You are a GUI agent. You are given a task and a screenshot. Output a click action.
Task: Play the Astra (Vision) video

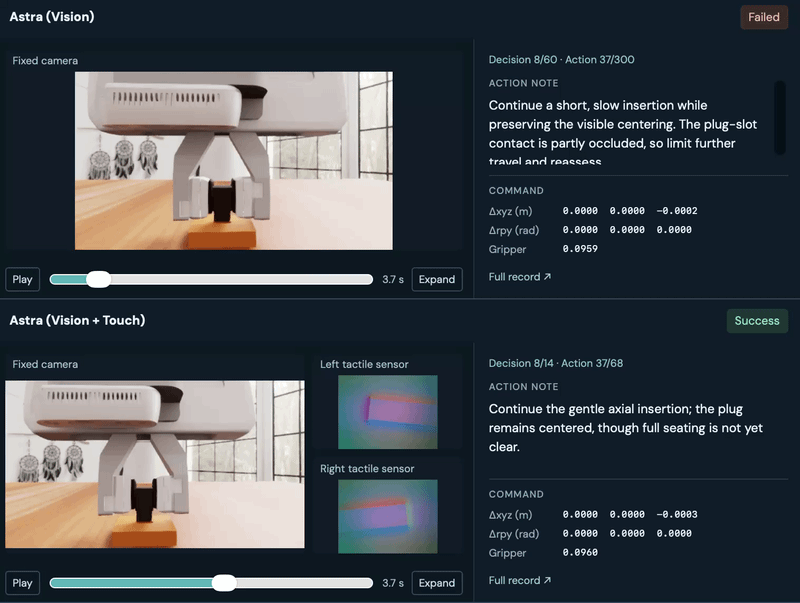click(x=22, y=280)
